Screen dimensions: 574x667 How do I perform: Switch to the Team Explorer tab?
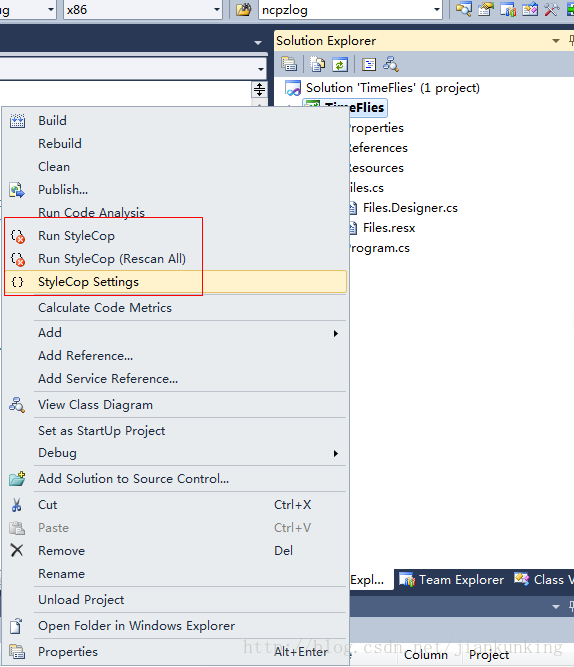tap(451, 580)
